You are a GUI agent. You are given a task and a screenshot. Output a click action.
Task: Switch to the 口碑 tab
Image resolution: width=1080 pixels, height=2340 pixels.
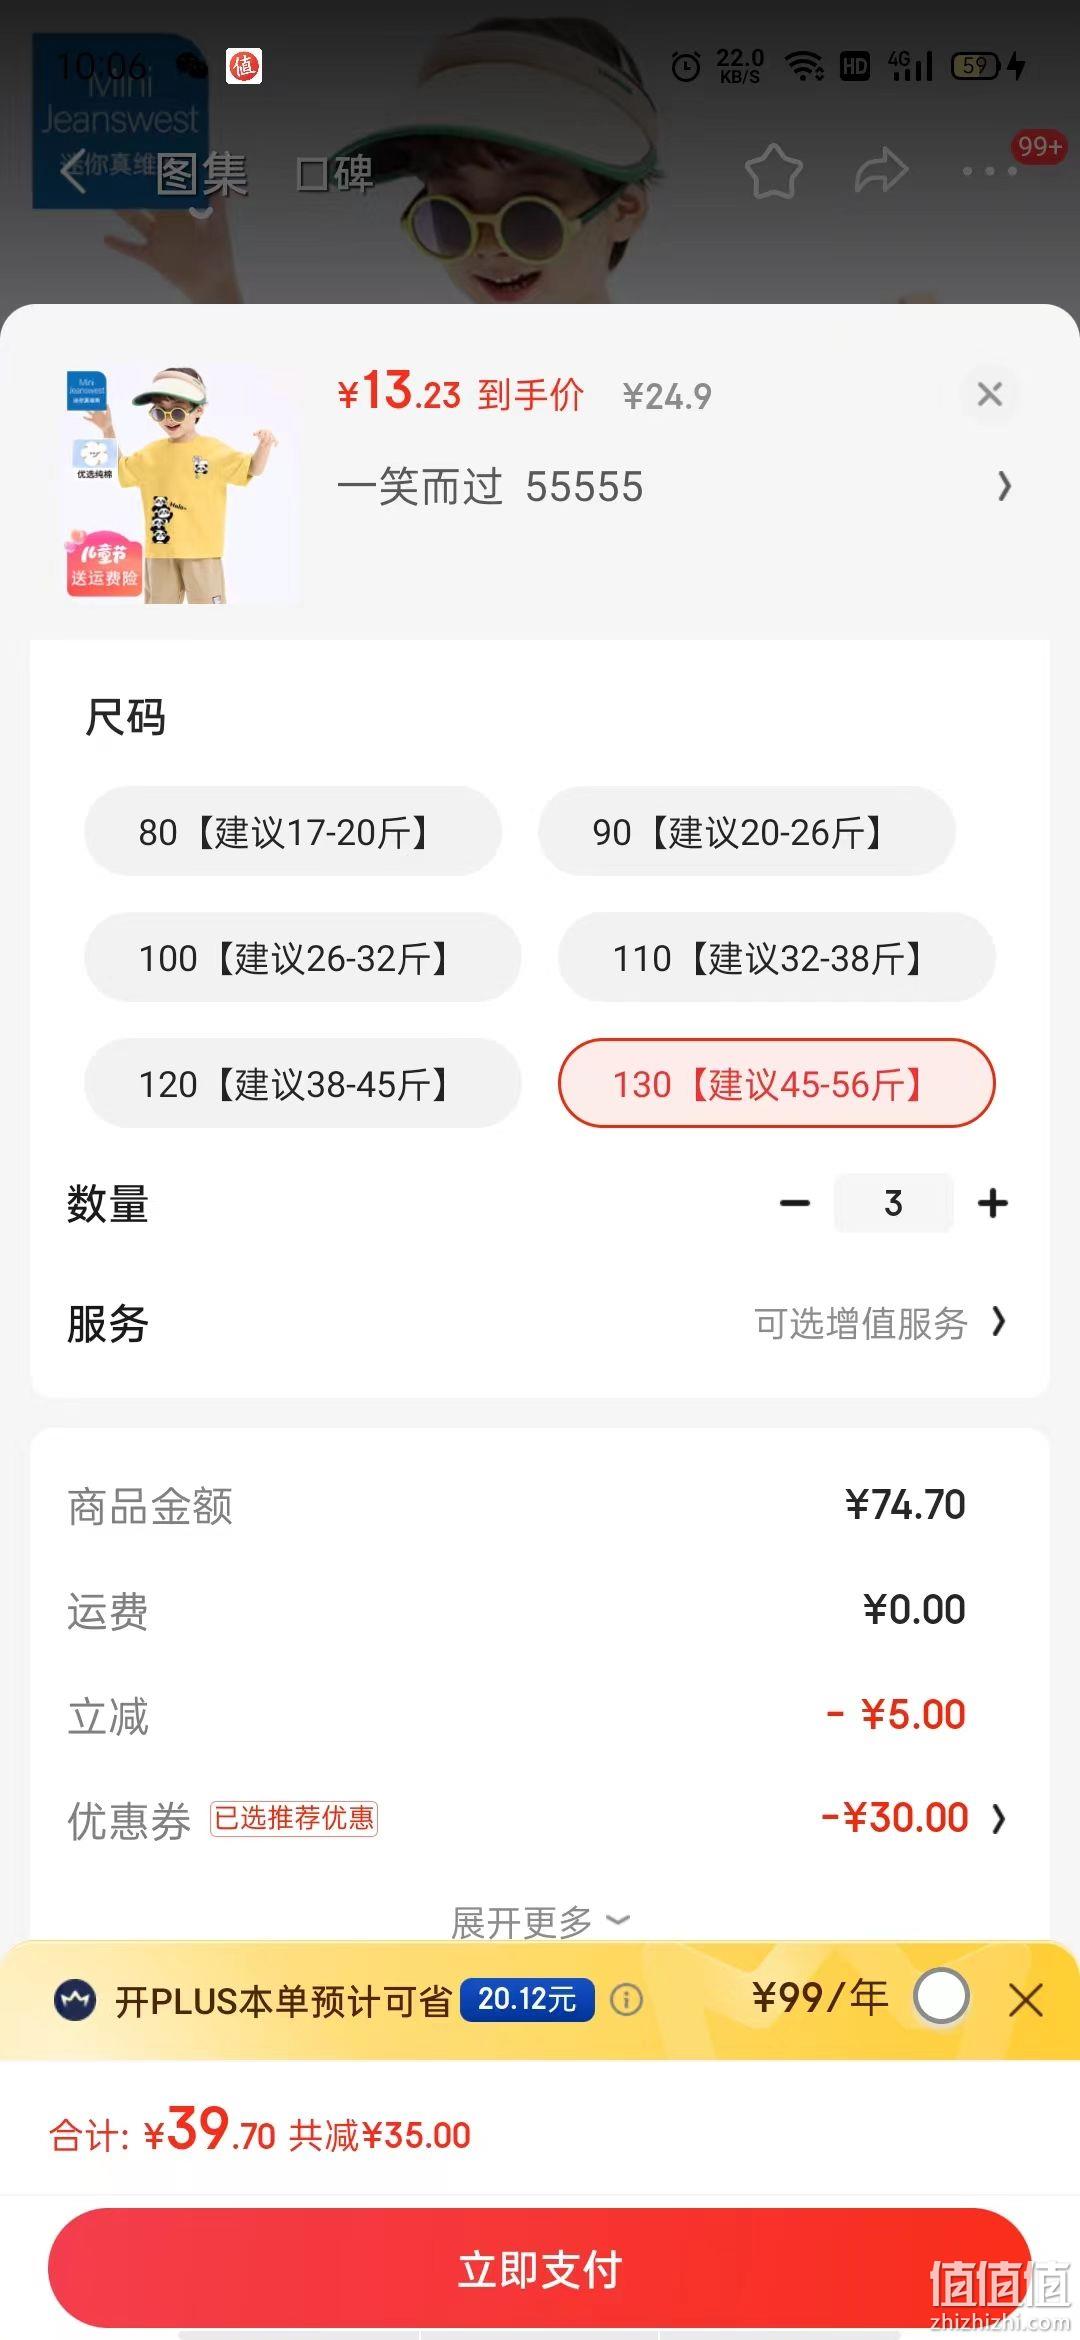coord(335,175)
